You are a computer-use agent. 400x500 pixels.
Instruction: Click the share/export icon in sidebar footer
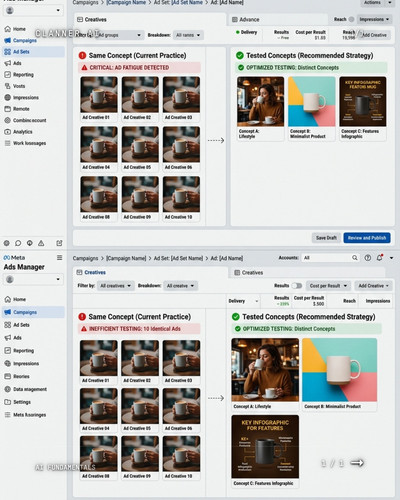pos(59,243)
